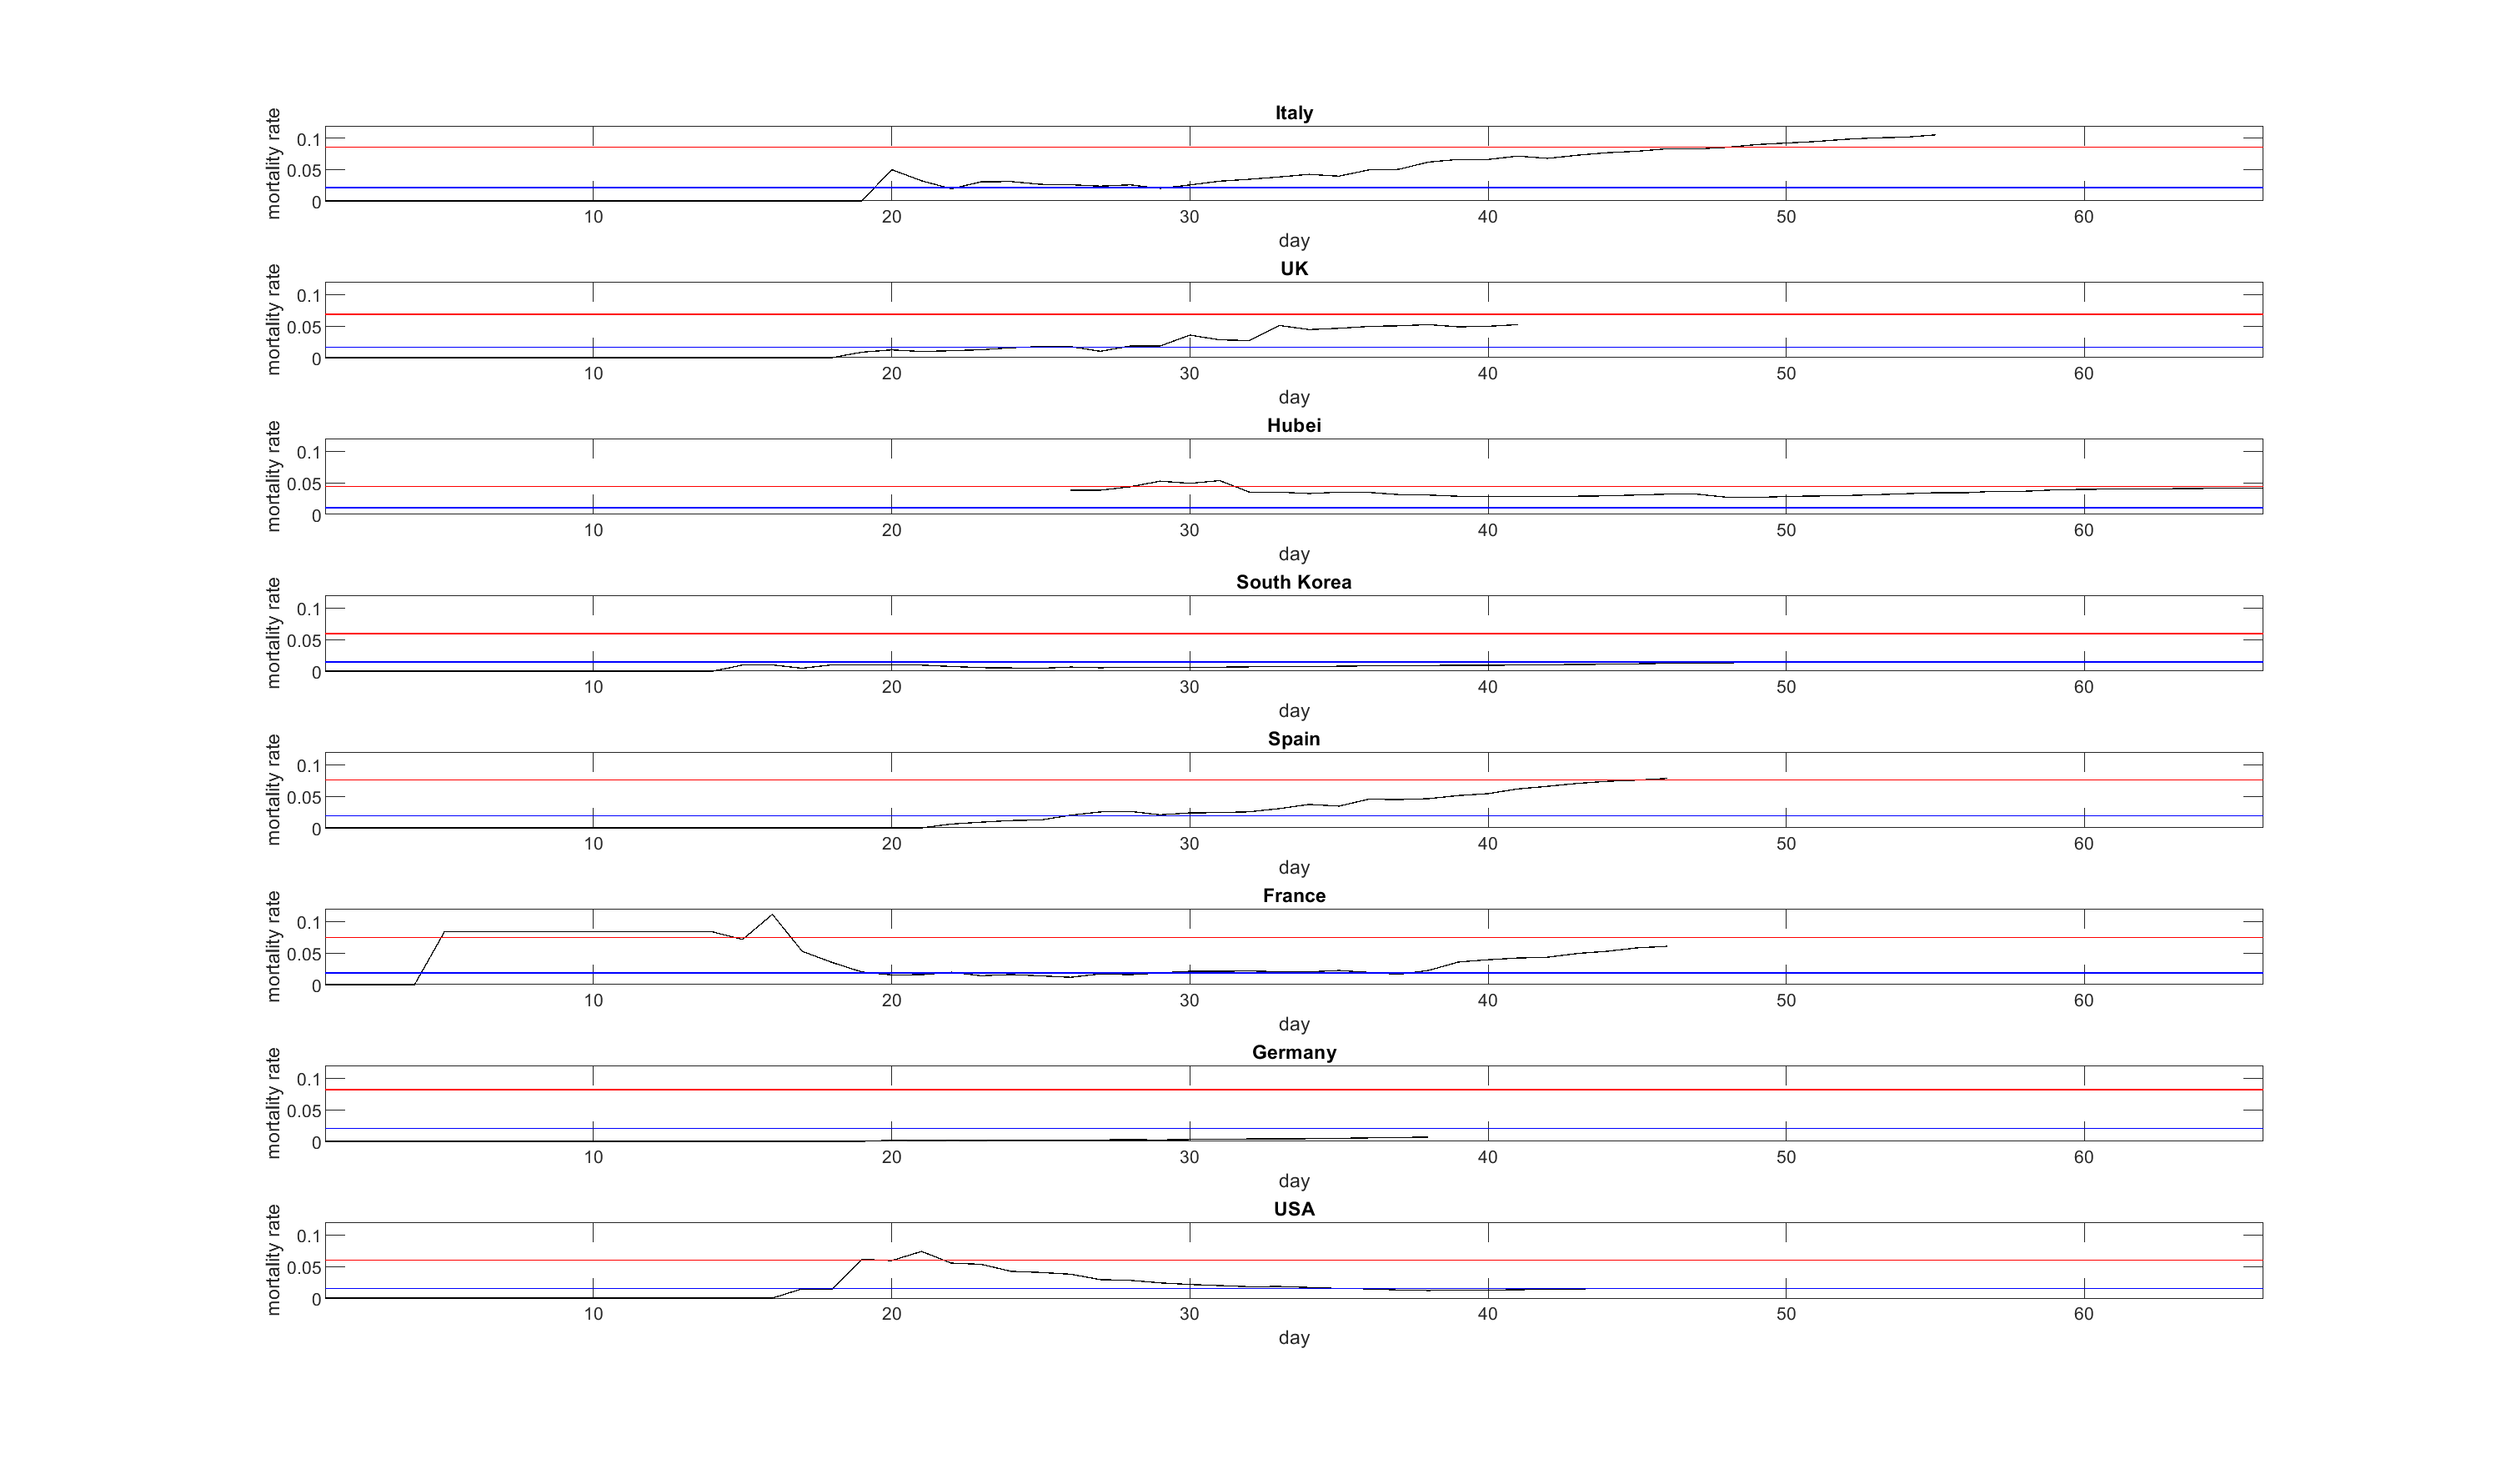This screenshot has height=1484, width=2501.
Task: Select the 50 tick label on Hubei x-axis
Action: tap(1786, 531)
